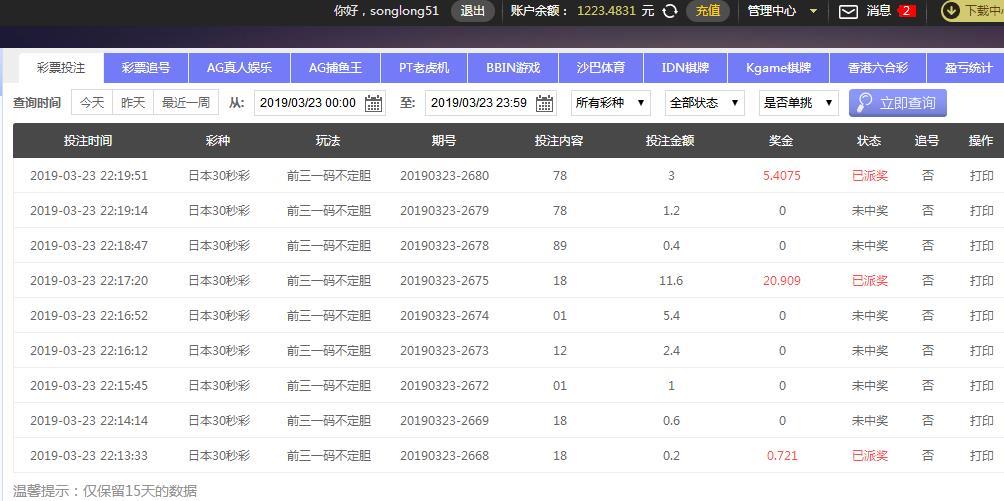This screenshot has height=501, width=1004.
Task: Open the end date calendar icon
Action: point(545,103)
